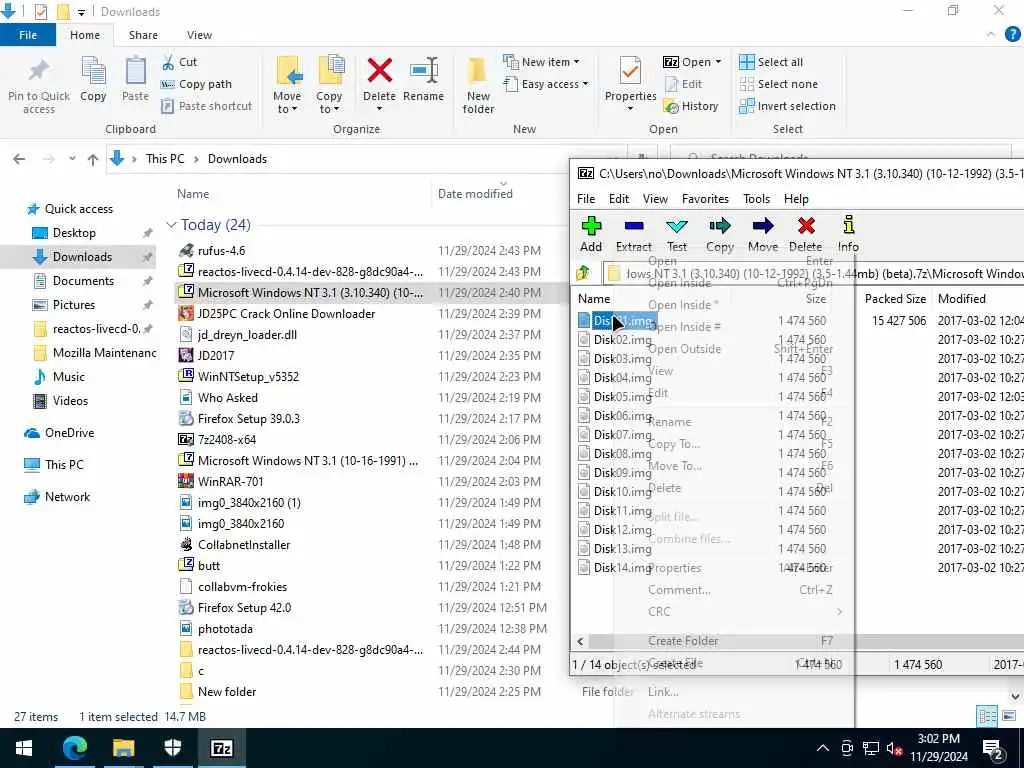Click History in the Open group
The image size is (1024, 768).
click(x=691, y=106)
